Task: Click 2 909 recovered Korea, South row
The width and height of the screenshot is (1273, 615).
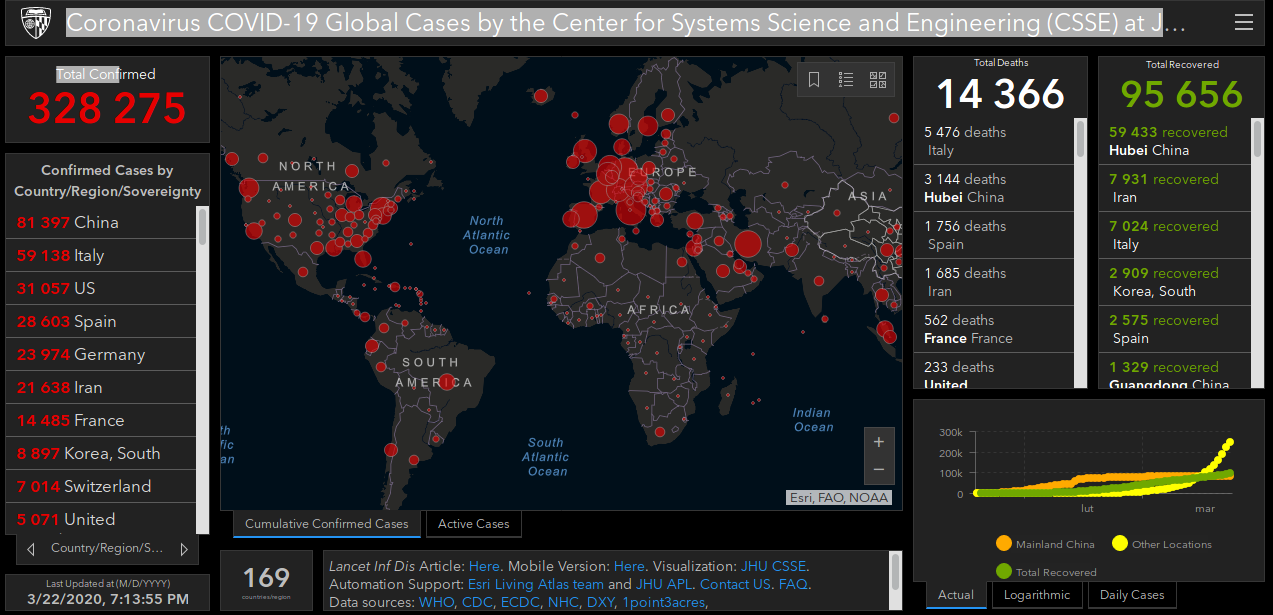Action: 1175,282
